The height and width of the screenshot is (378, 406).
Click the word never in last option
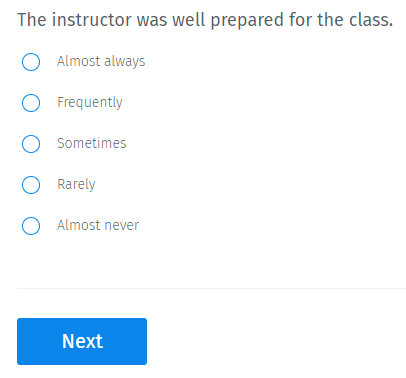point(121,226)
